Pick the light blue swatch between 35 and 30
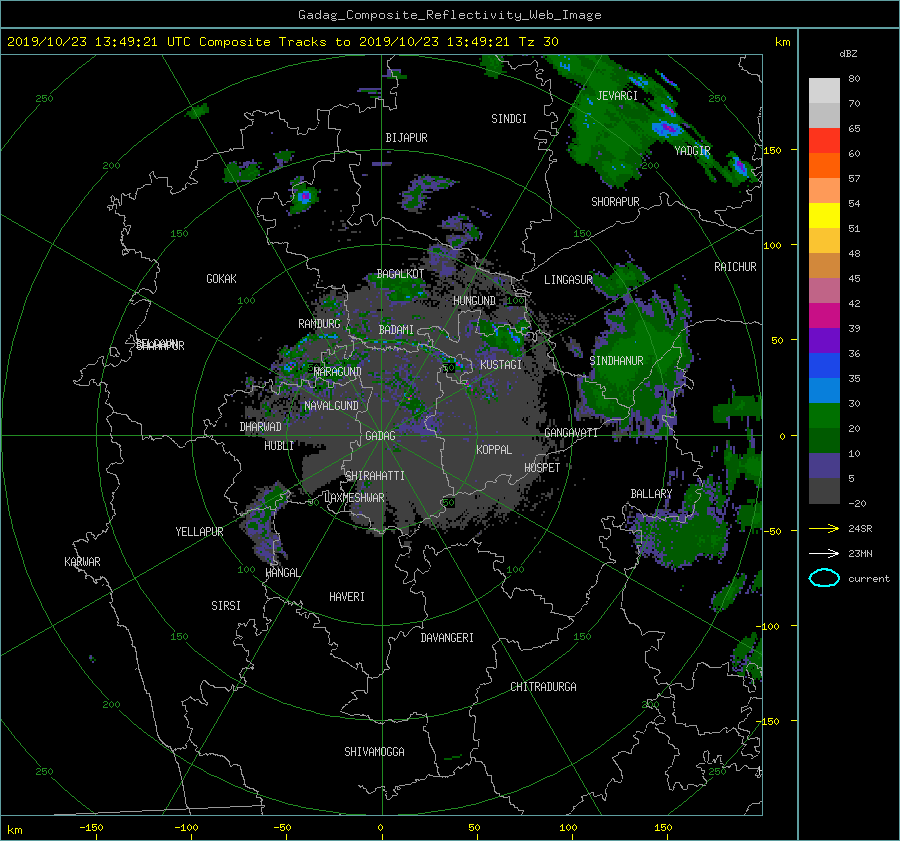 824,391
